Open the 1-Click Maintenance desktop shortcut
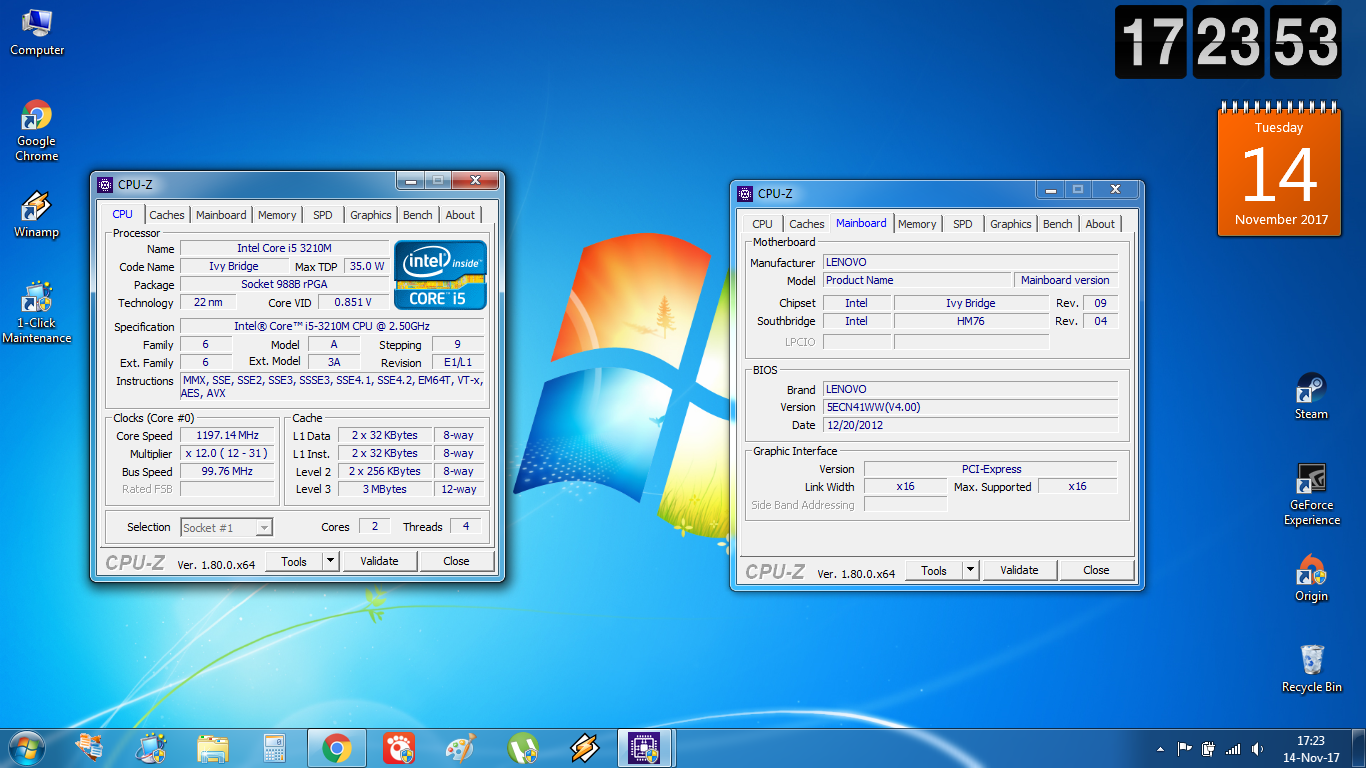Viewport: 1366px width, 768px height. (36, 313)
